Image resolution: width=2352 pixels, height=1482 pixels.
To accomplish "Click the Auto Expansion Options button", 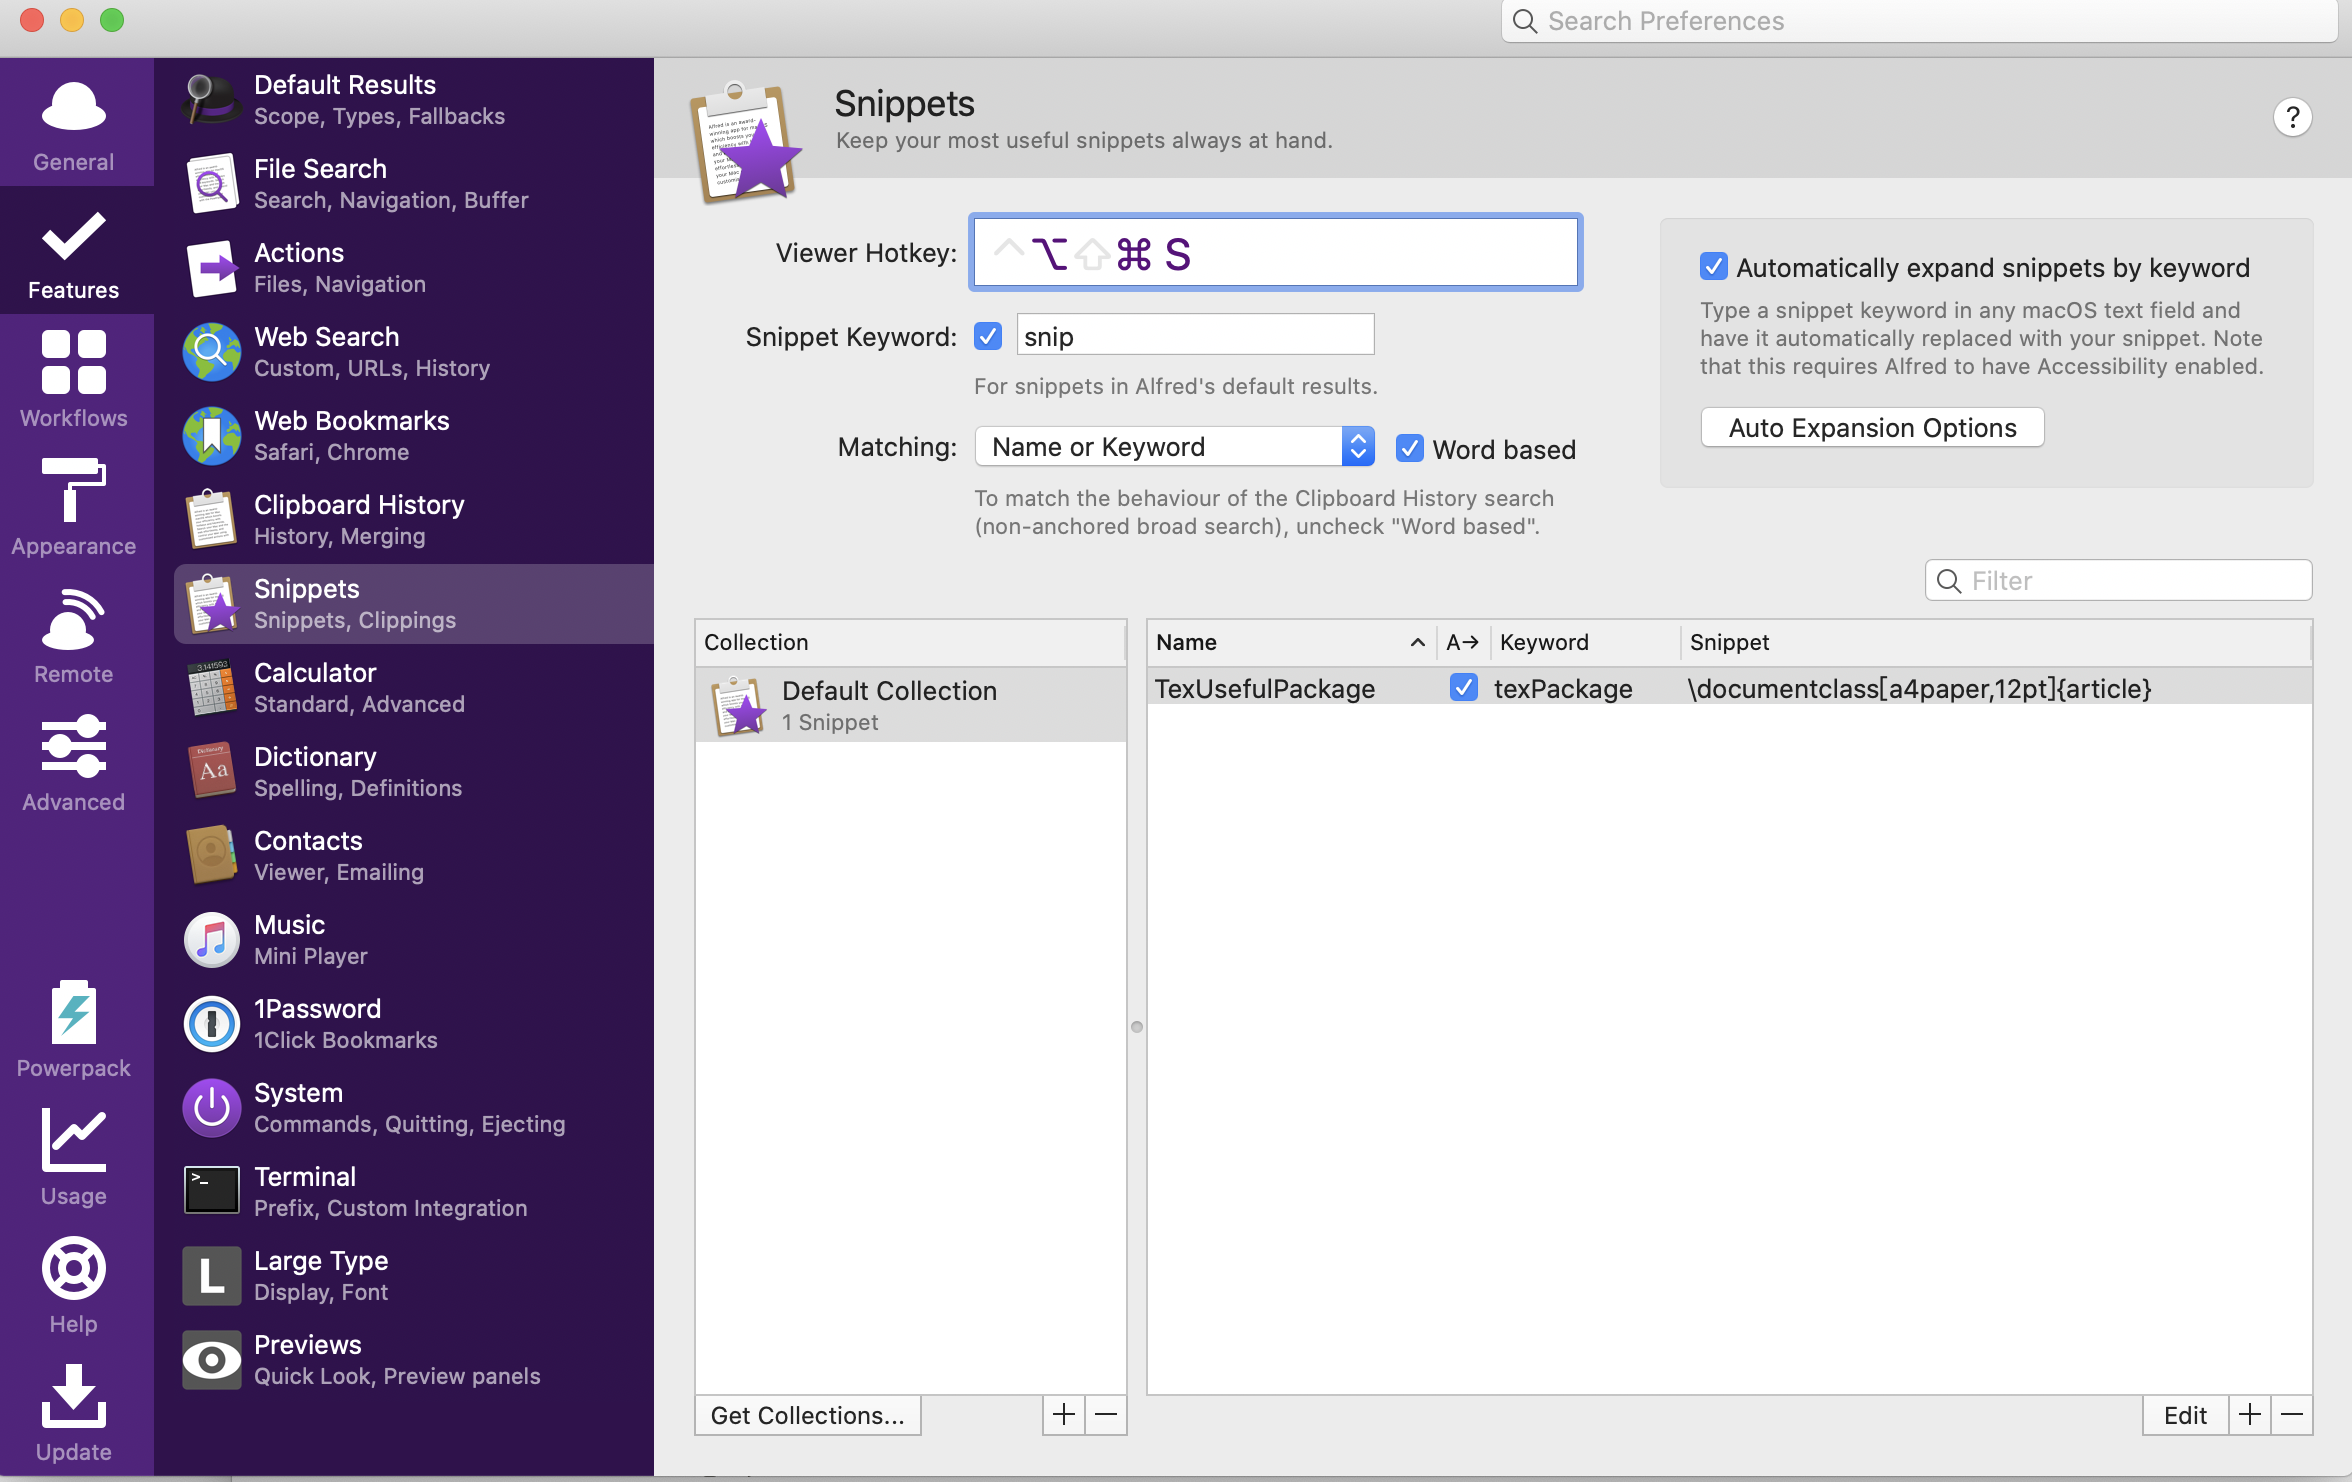I will [x=1872, y=427].
